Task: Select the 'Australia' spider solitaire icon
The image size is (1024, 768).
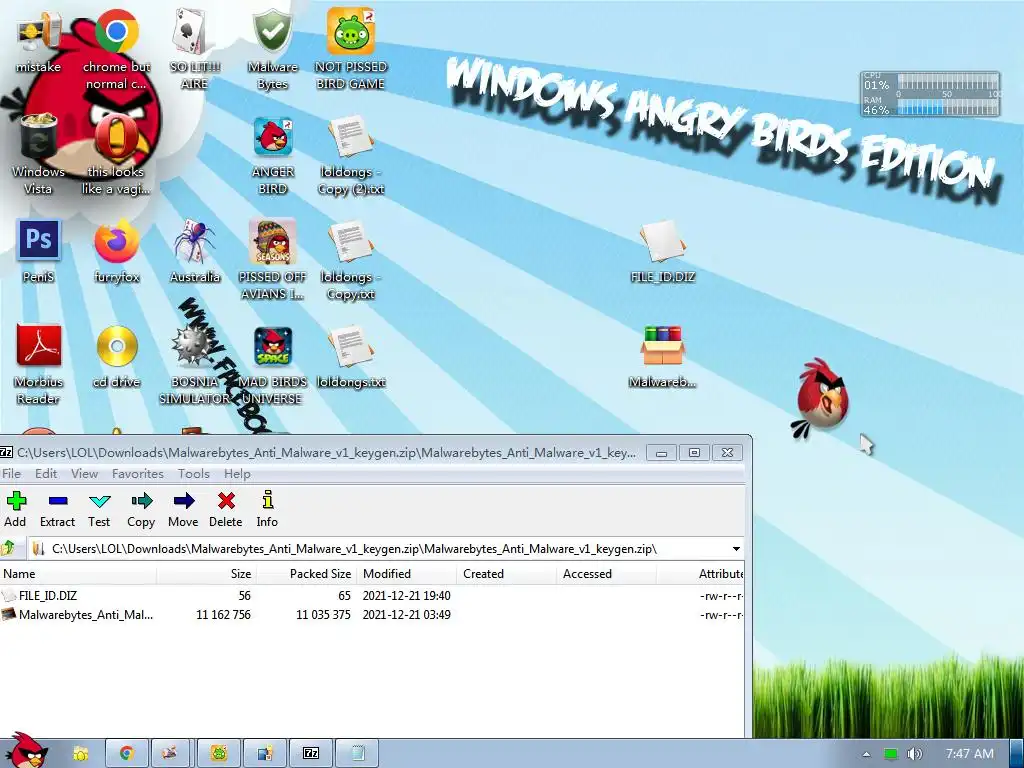Action: tap(195, 251)
